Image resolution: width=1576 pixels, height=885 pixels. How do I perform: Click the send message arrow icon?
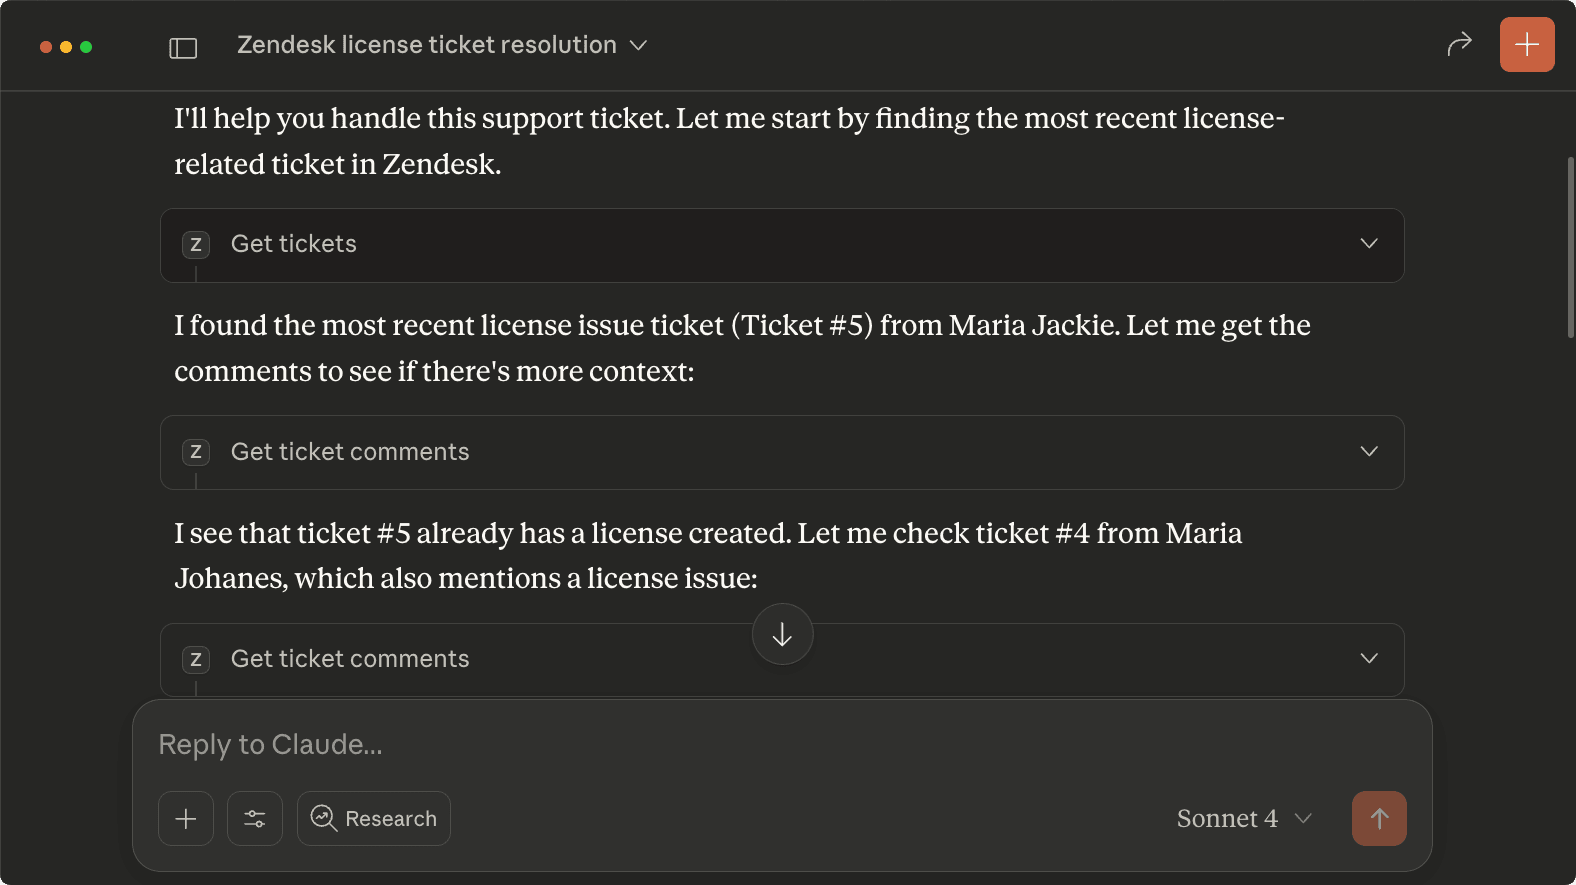[1379, 818]
